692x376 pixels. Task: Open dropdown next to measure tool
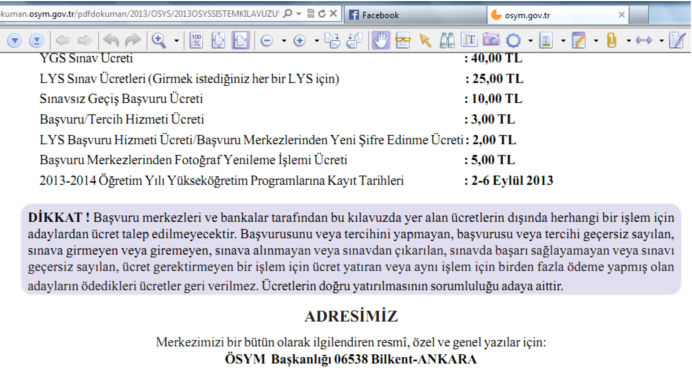tap(662, 41)
